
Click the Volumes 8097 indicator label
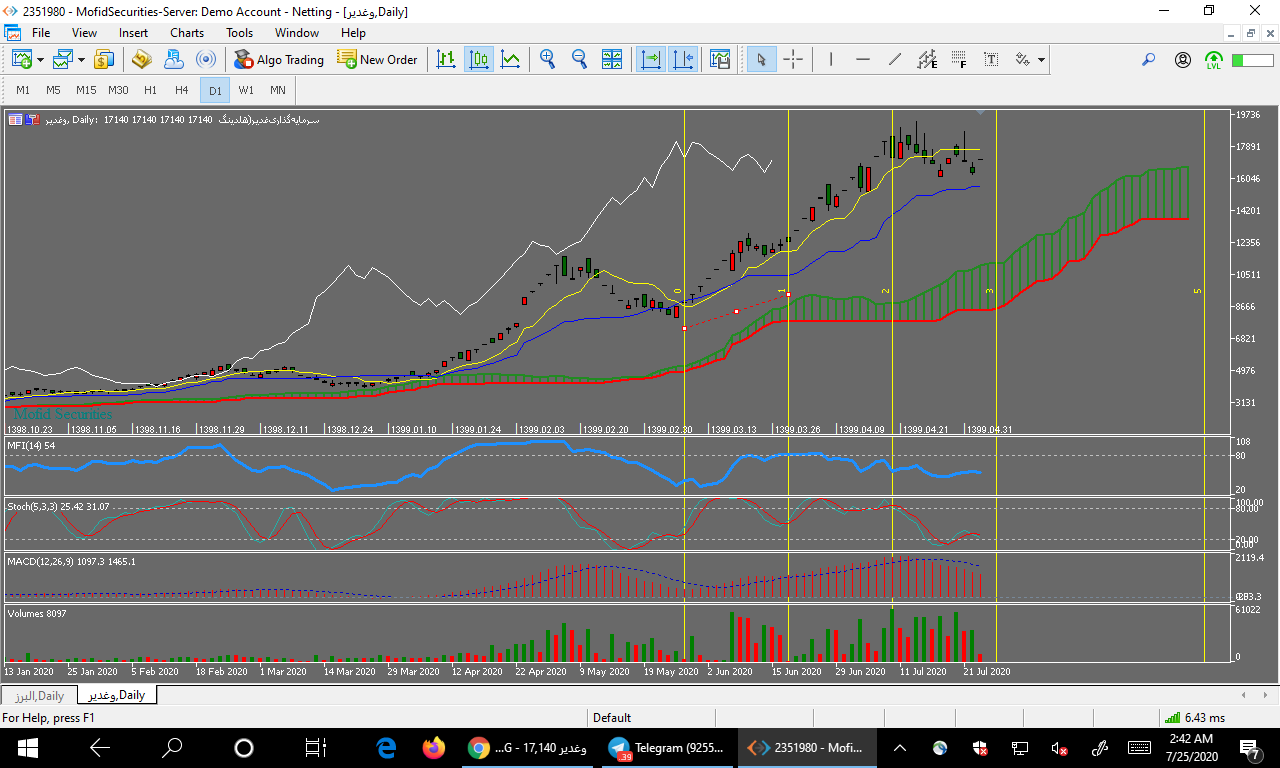click(x=37, y=613)
